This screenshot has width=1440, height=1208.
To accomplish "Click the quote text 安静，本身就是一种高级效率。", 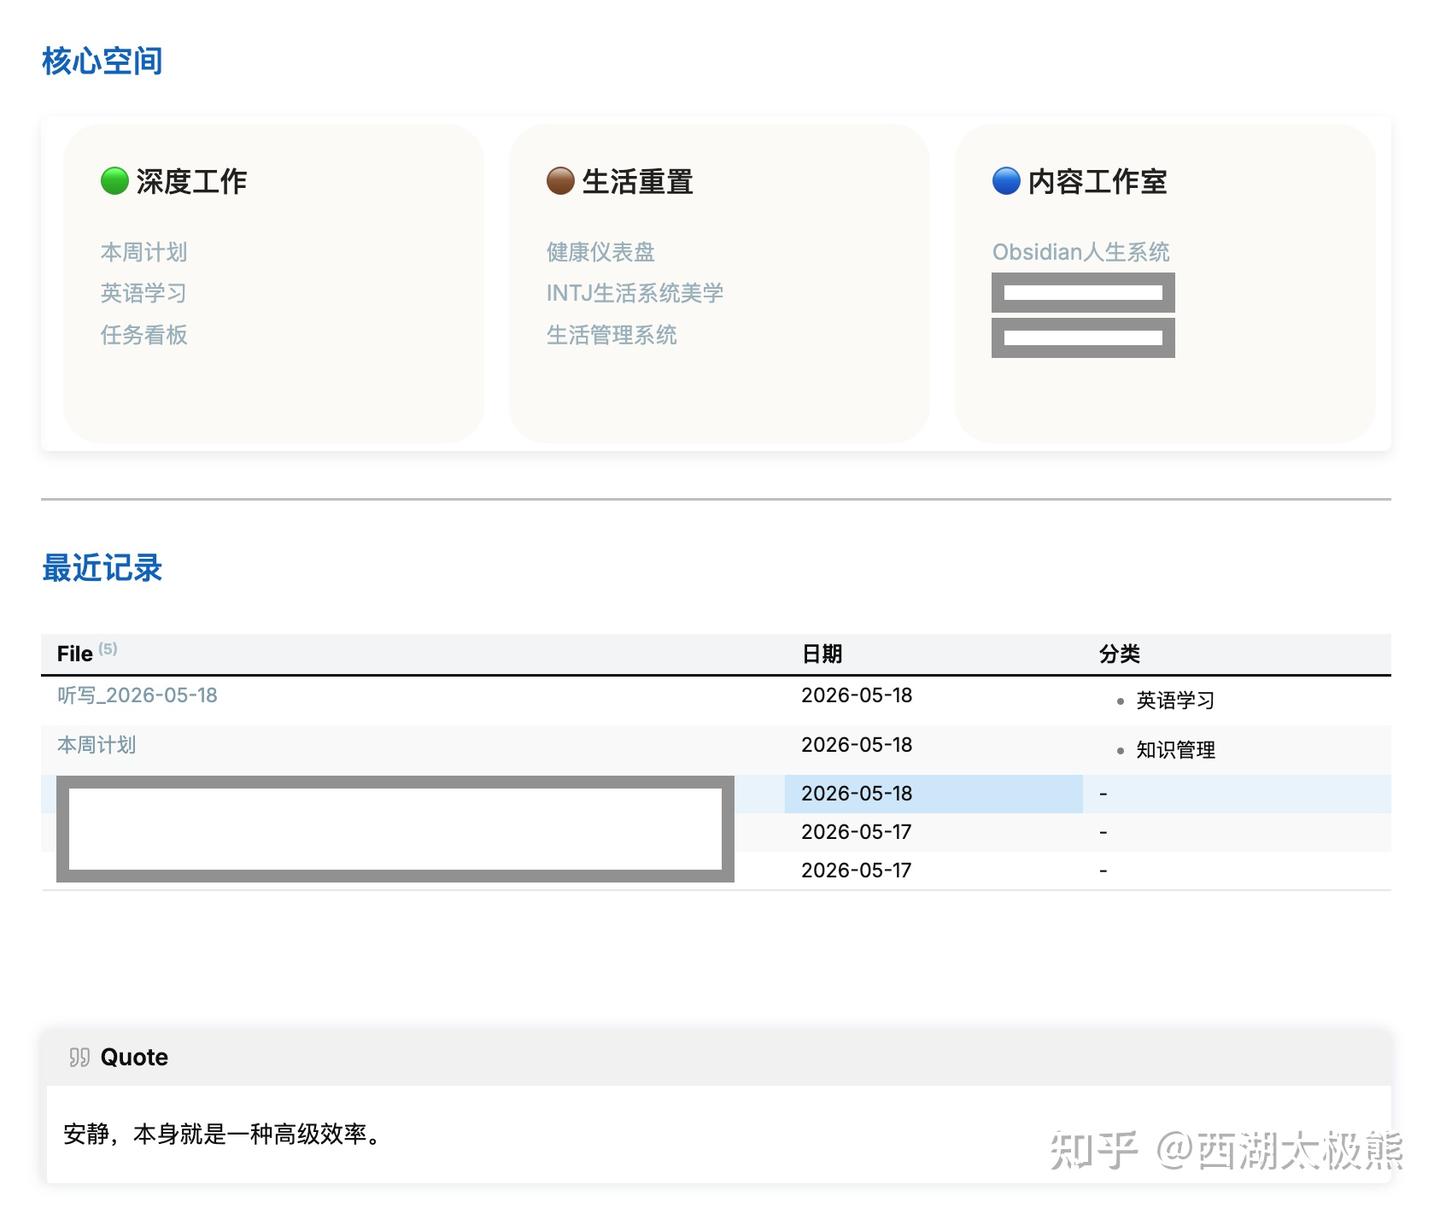I will pyautogui.click(x=222, y=1134).
